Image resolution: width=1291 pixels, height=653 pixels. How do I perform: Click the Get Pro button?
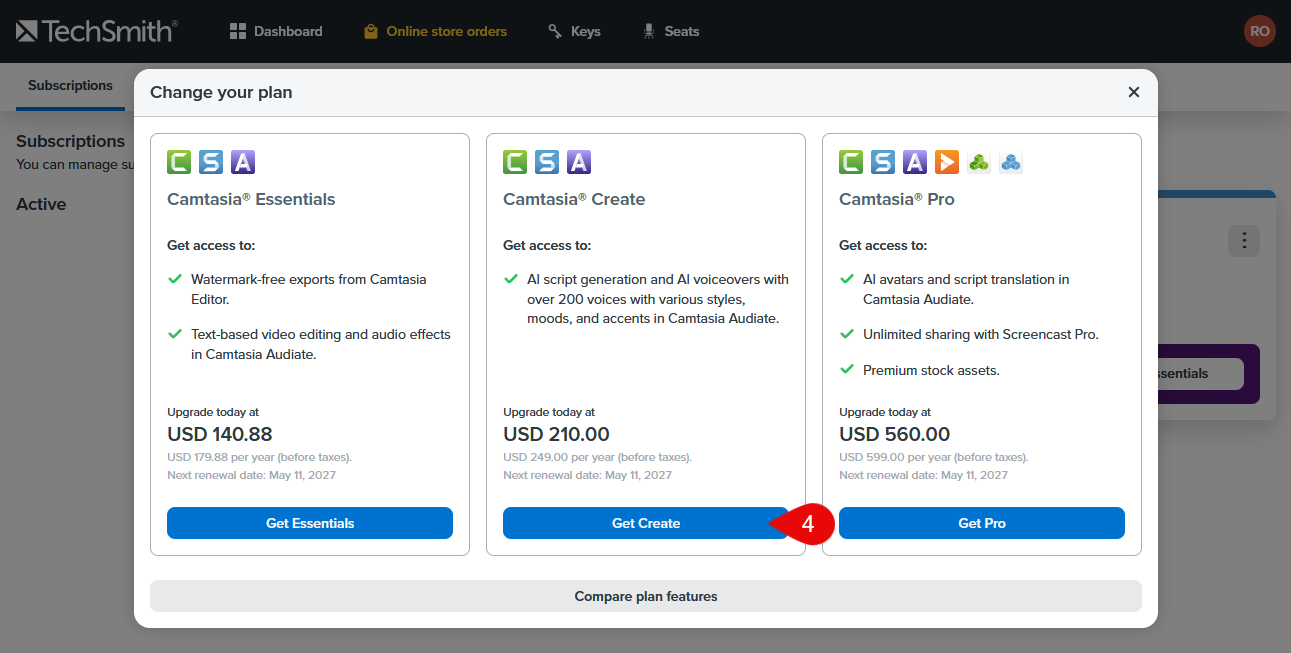coord(982,523)
